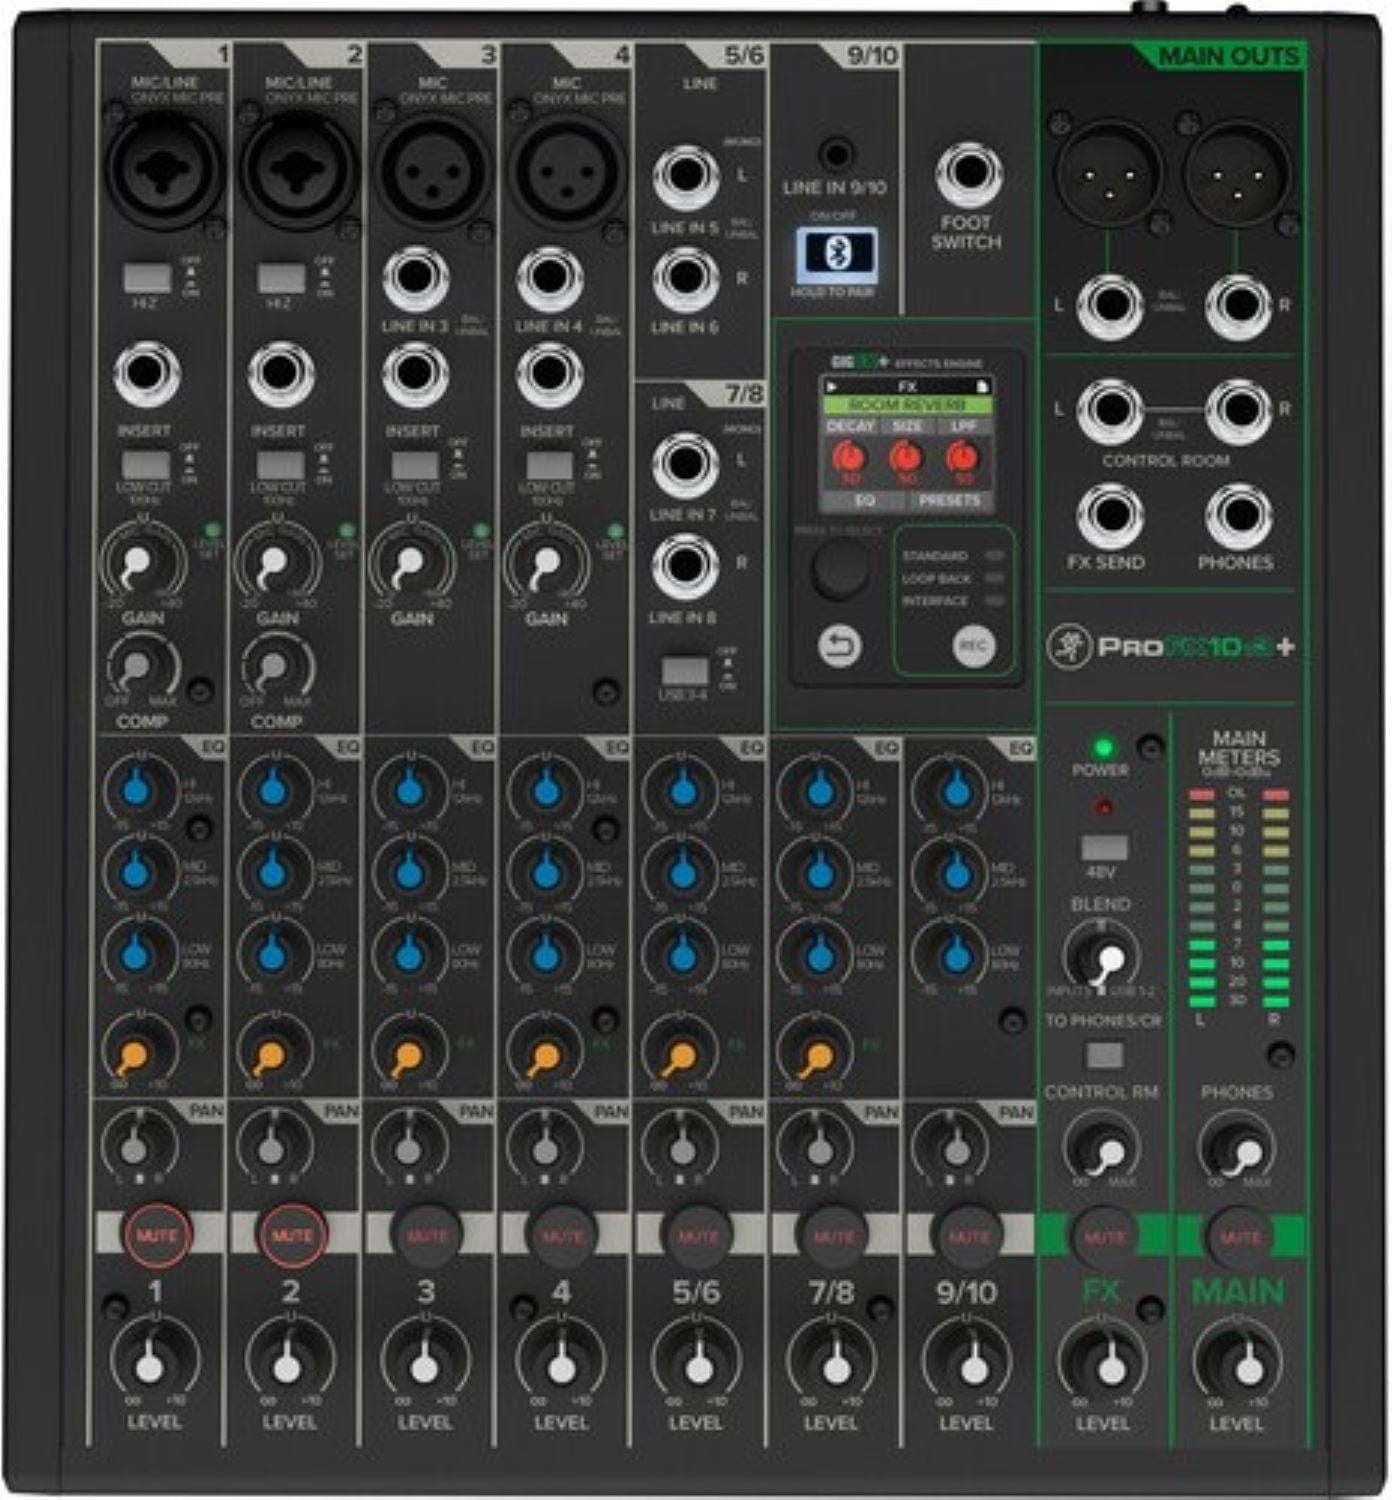Image resolution: width=1392 pixels, height=1500 pixels.
Task: Click the LINE IN 8 jack
Action: click(685, 567)
